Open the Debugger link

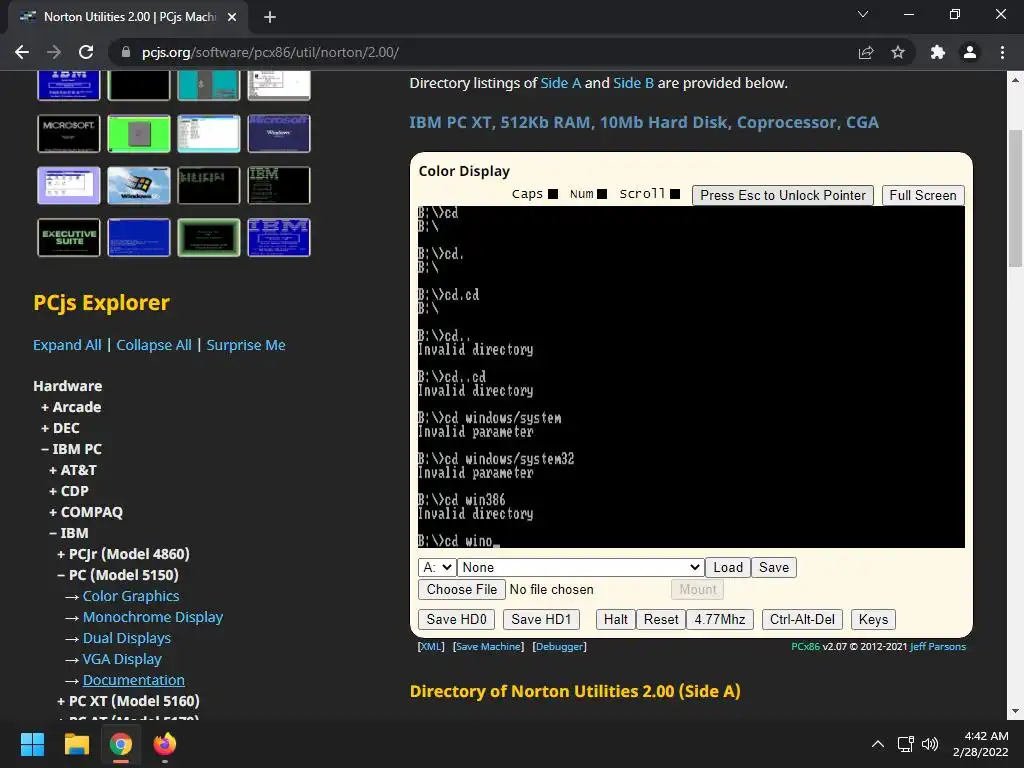pyautogui.click(x=560, y=647)
